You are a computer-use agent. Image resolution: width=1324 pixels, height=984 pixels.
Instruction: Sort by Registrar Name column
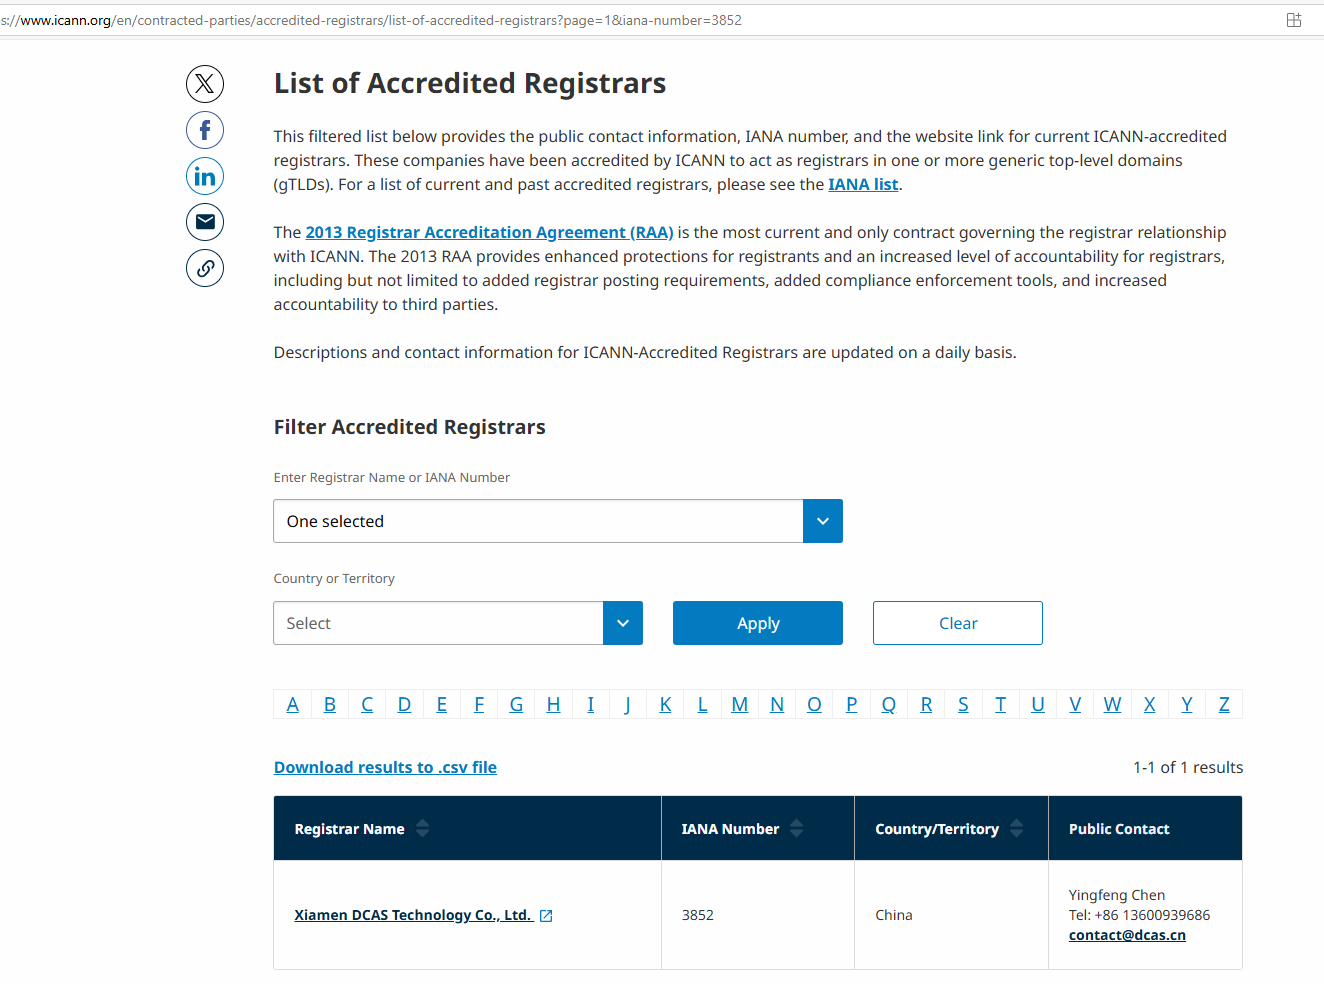pyautogui.click(x=422, y=828)
